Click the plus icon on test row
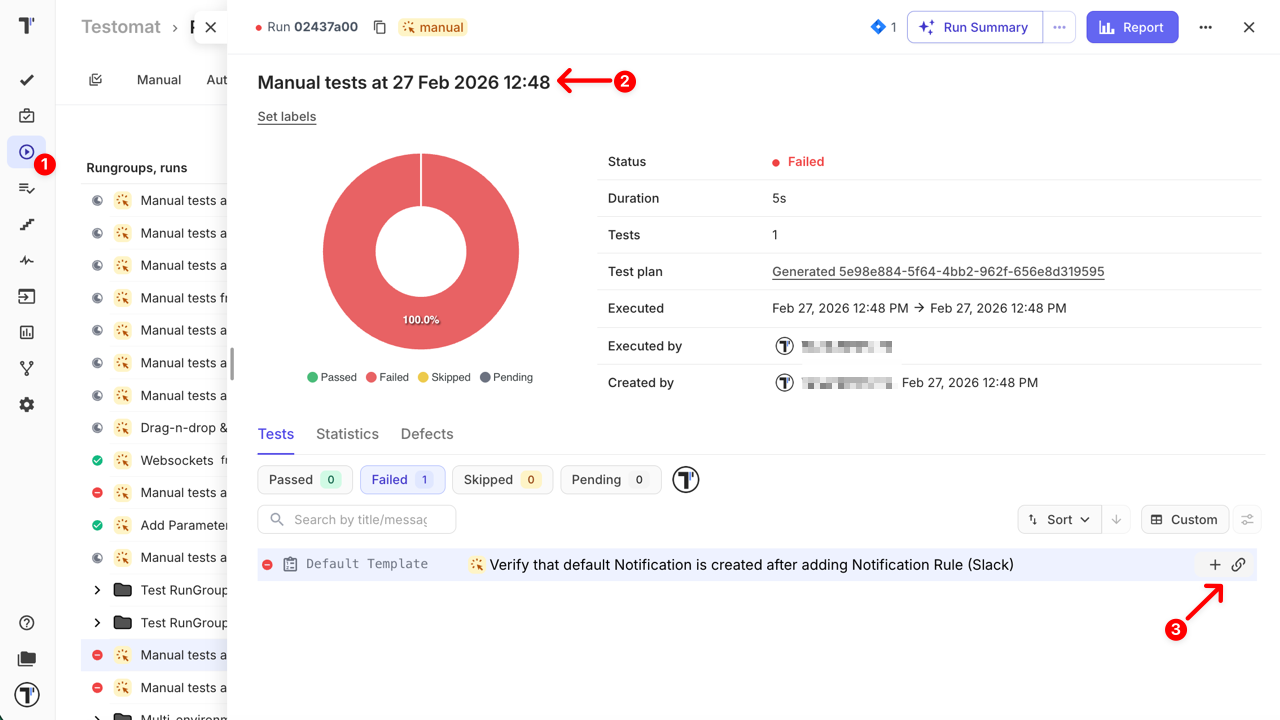The width and height of the screenshot is (1280, 720). click(x=1215, y=565)
